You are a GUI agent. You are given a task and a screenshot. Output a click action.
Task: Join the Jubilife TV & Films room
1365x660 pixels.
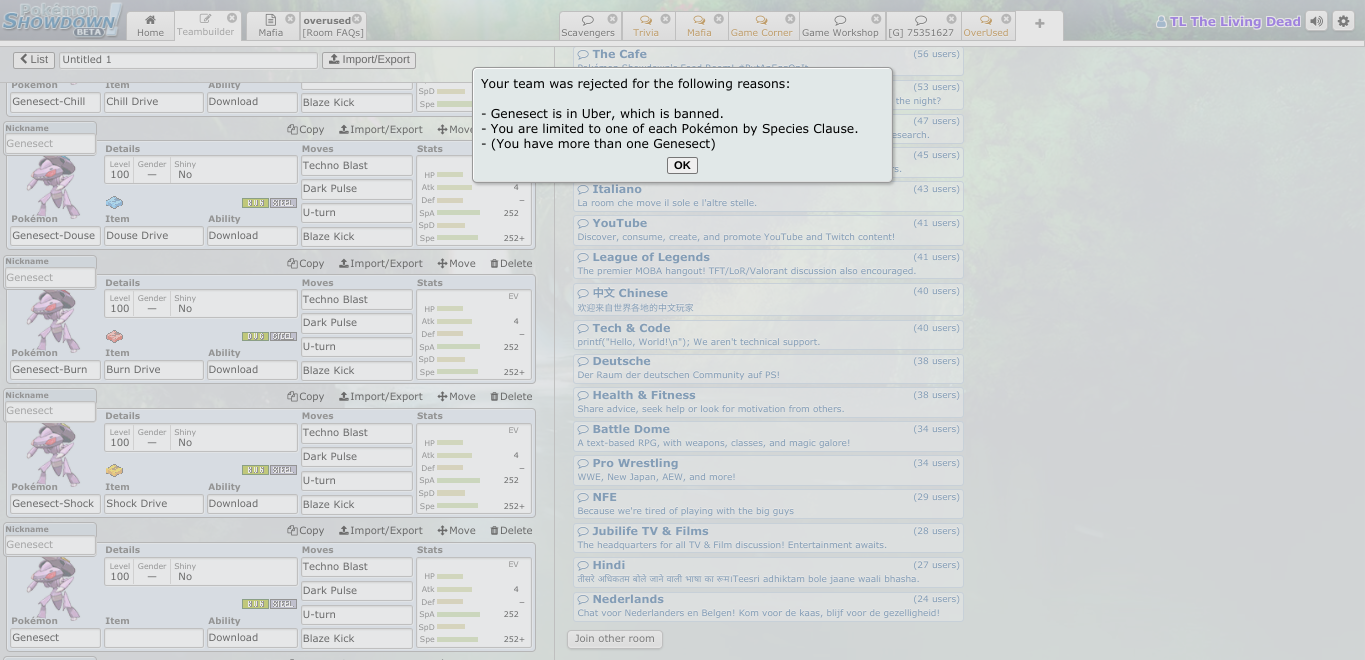click(768, 538)
